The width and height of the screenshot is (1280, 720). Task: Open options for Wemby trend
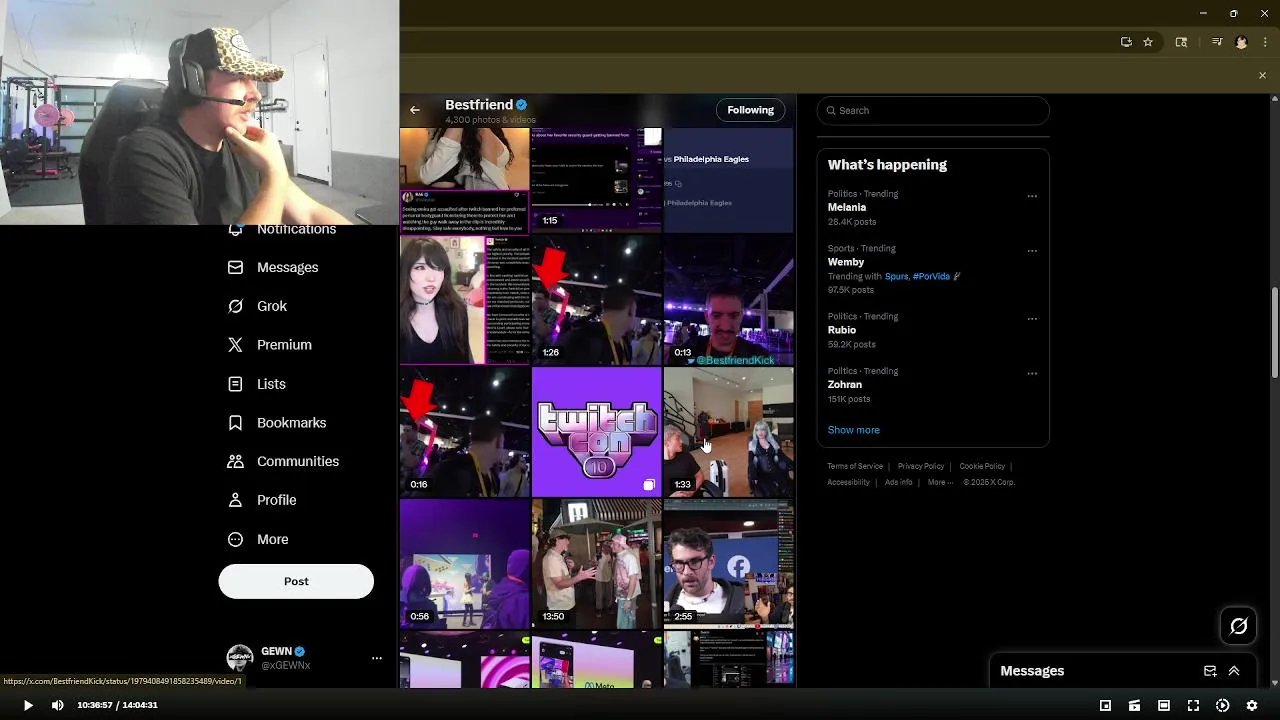(x=1032, y=251)
